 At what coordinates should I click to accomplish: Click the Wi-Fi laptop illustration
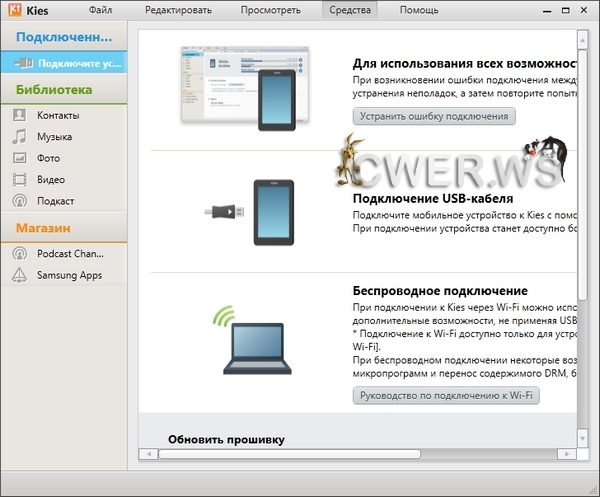pos(252,340)
